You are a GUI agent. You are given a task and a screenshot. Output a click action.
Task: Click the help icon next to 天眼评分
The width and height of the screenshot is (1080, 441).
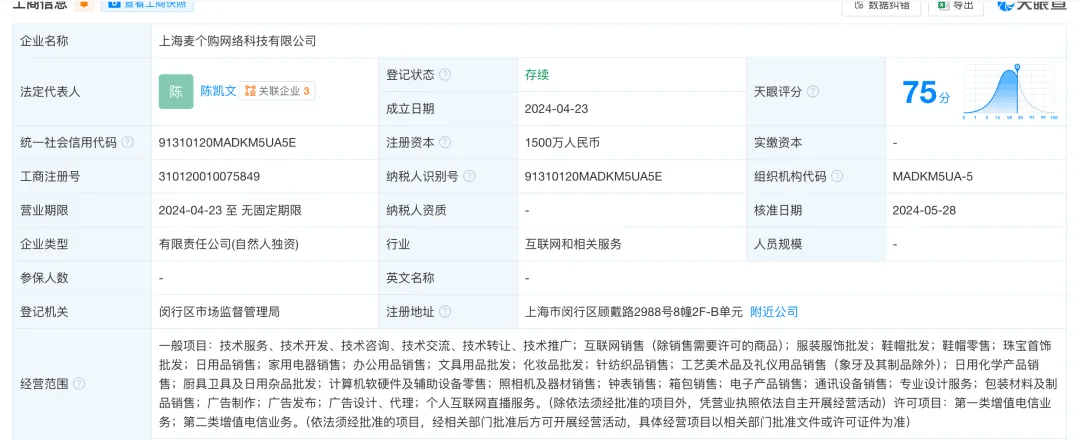(x=813, y=91)
